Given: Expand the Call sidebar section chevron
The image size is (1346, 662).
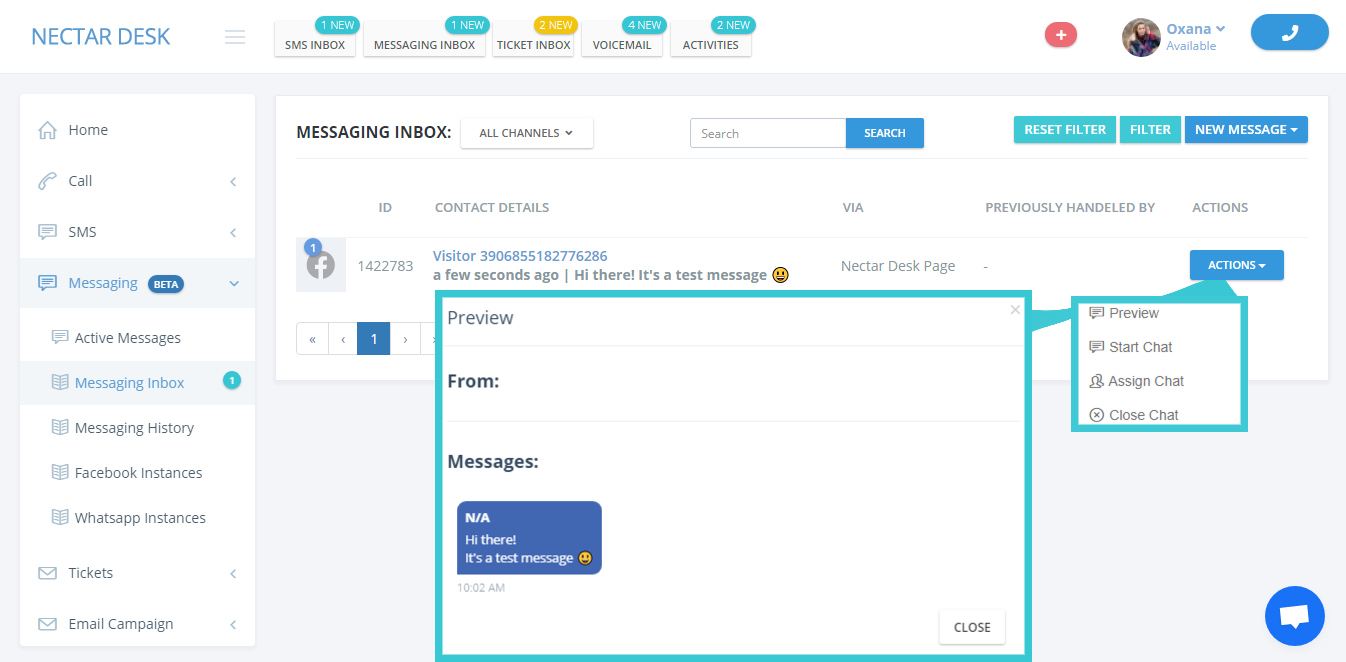Looking at the screenshot, I should [x=233, y=181].
